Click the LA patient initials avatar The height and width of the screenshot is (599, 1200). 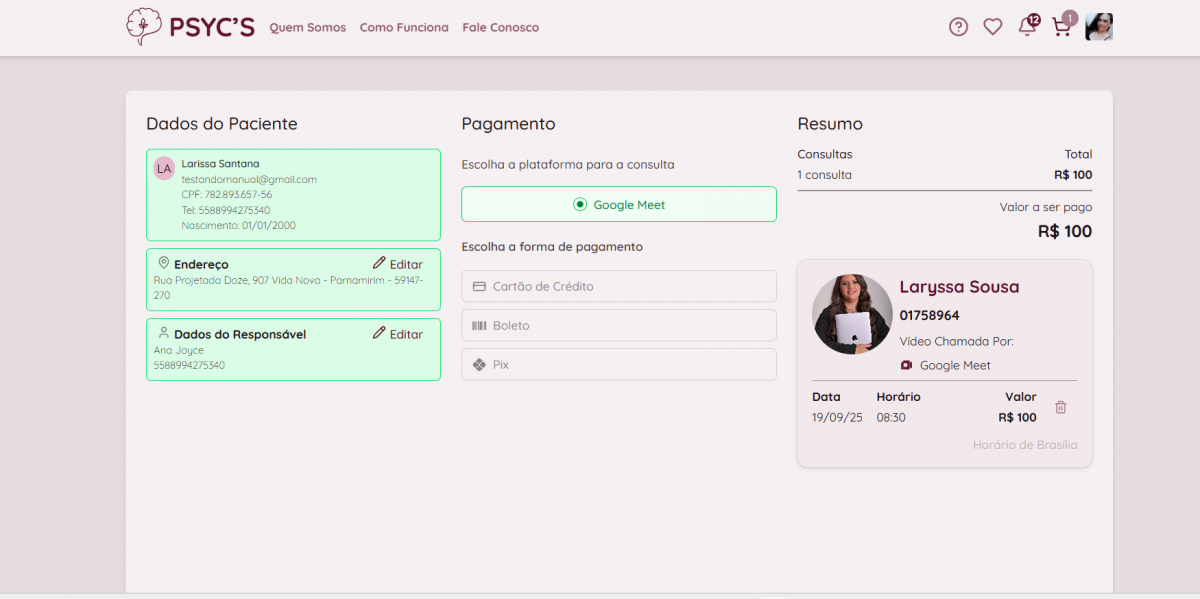pos(164,168)
